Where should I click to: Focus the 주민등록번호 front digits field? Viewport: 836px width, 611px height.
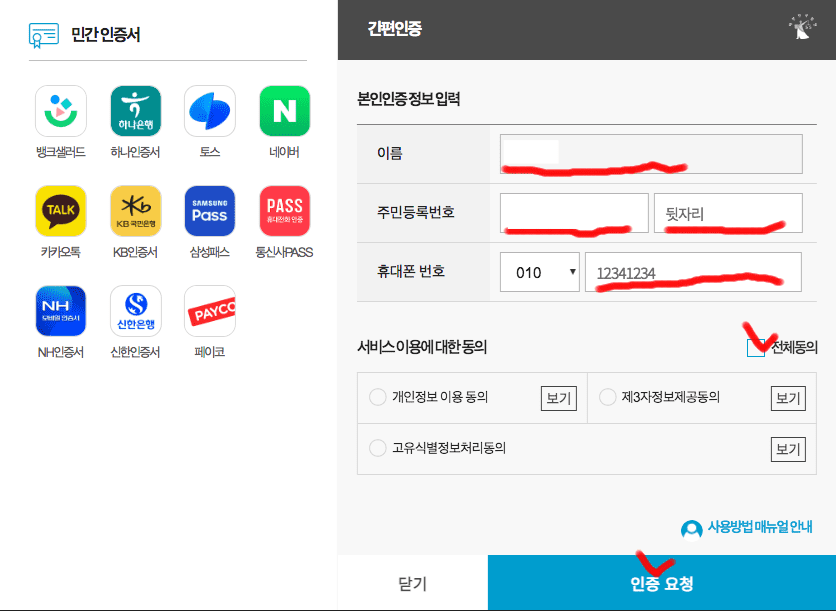(x=574, y=213)
